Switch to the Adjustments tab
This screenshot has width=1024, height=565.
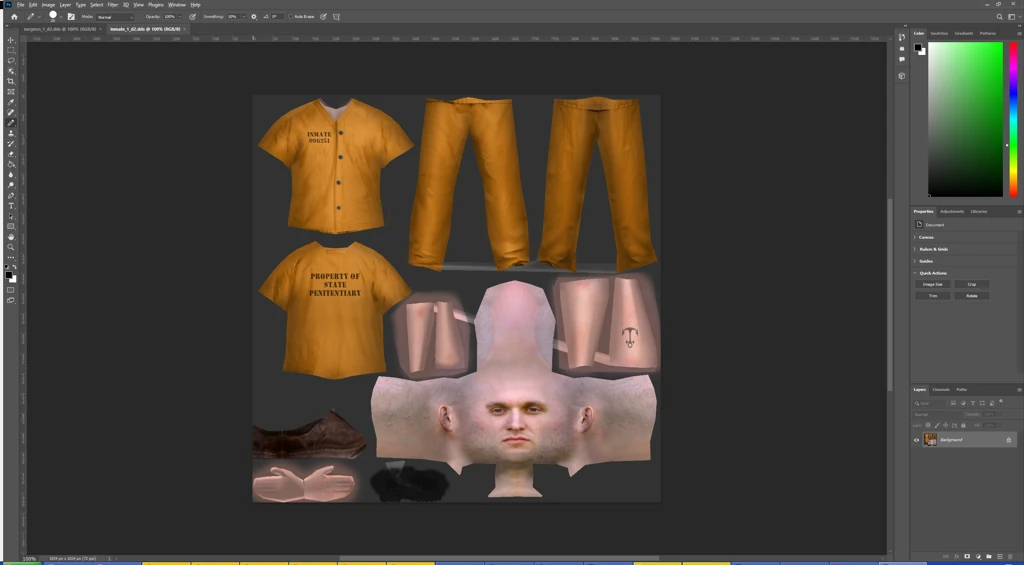pyautogui.click(x=952, y=212)
